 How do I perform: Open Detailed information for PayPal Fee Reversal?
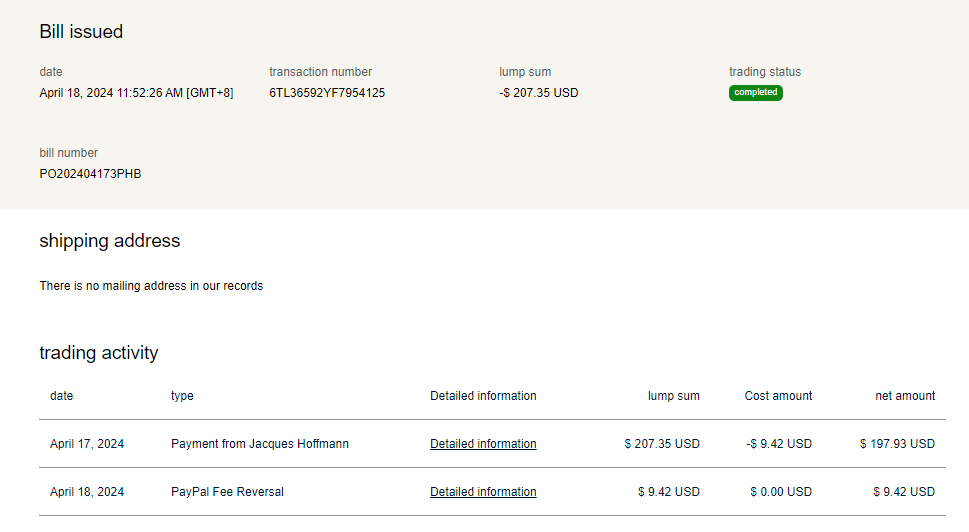(x=483, y=492)
